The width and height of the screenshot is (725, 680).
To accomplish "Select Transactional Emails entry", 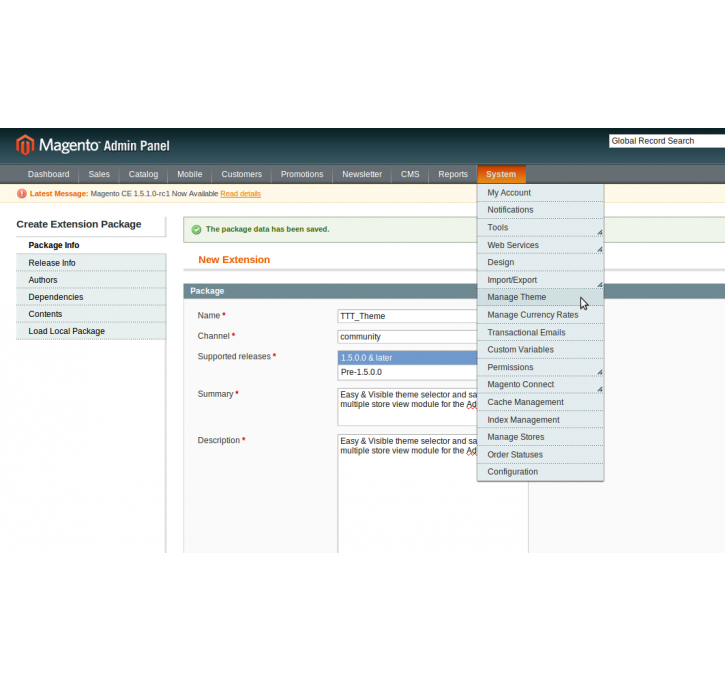I will click(540, 333).
